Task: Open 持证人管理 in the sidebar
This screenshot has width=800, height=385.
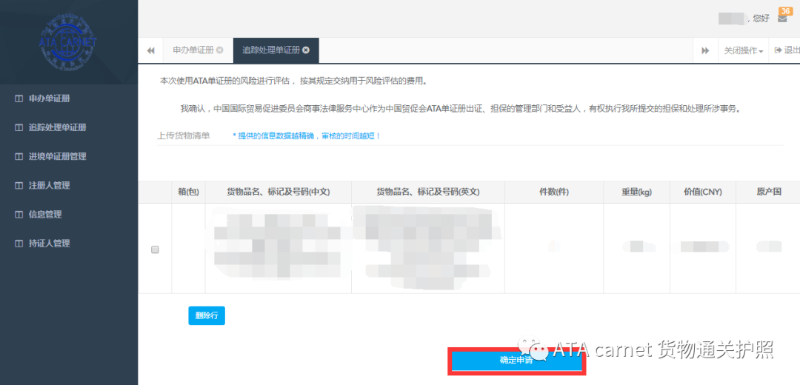Action: pos(49,243)
